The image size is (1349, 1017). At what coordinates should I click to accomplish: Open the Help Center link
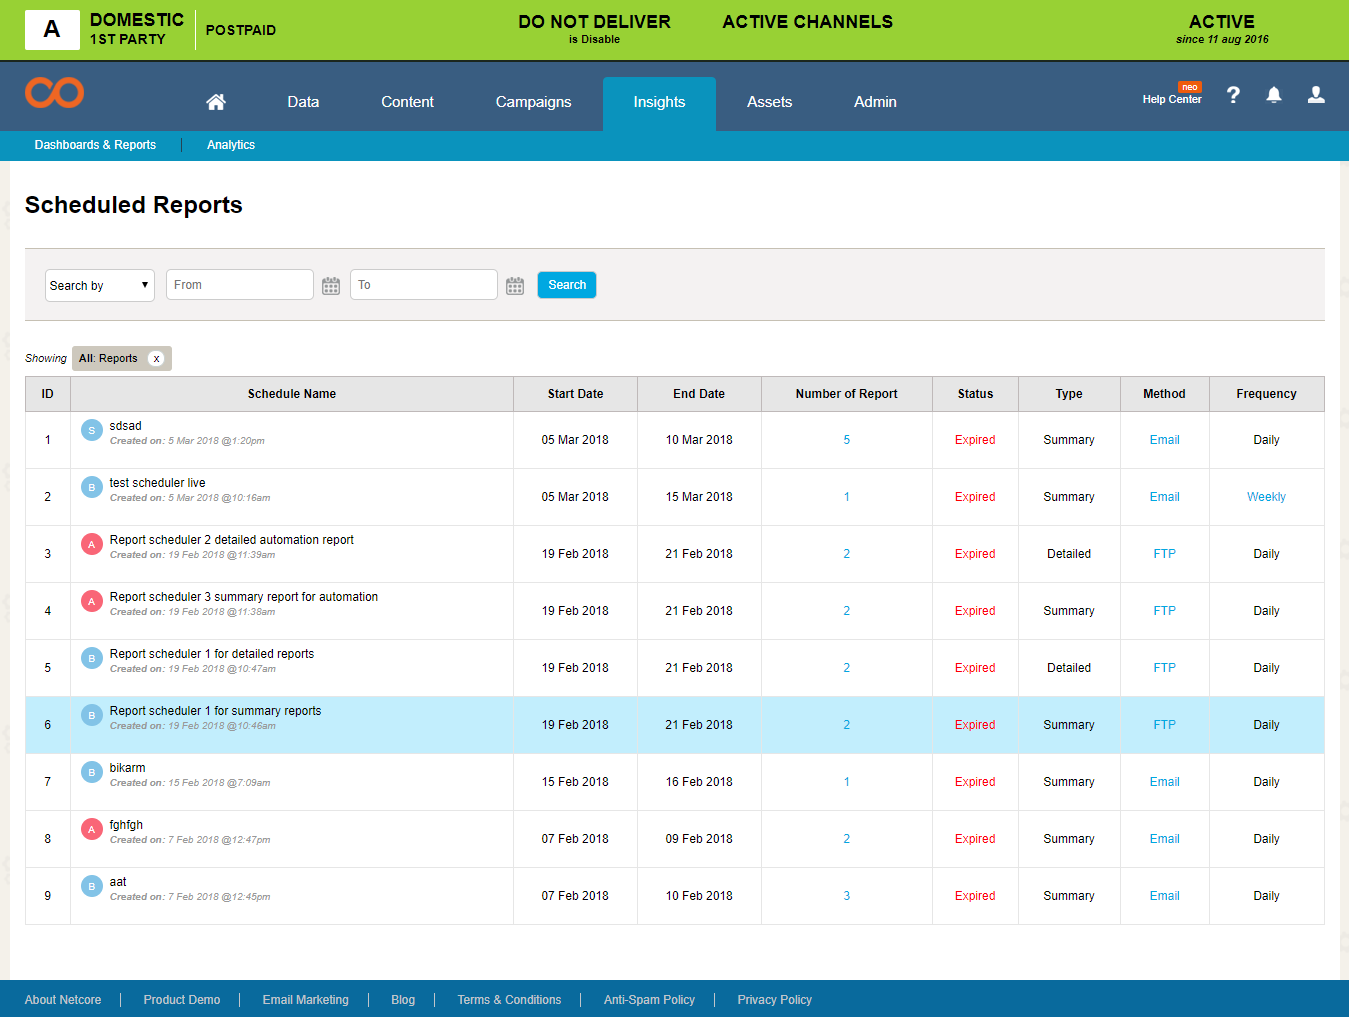pos(1172,99)
